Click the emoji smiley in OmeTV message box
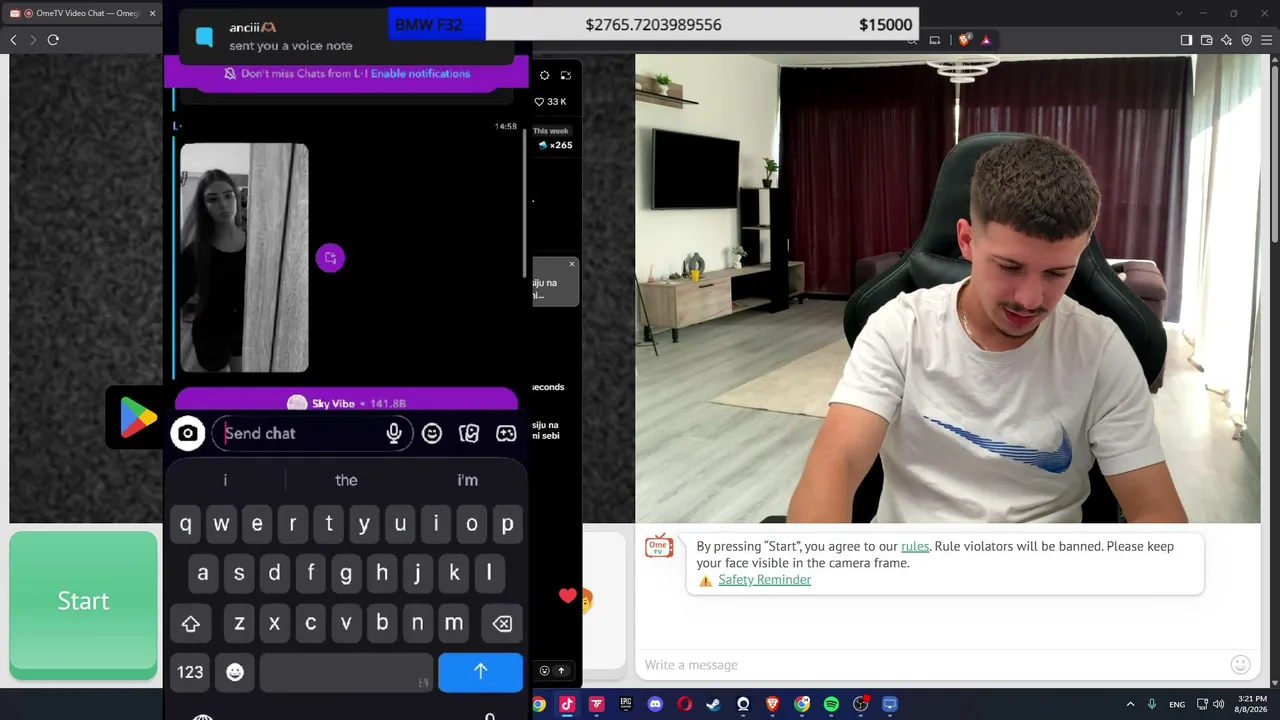This screenshot has height=720, width=1280. tap(1240, 665)
